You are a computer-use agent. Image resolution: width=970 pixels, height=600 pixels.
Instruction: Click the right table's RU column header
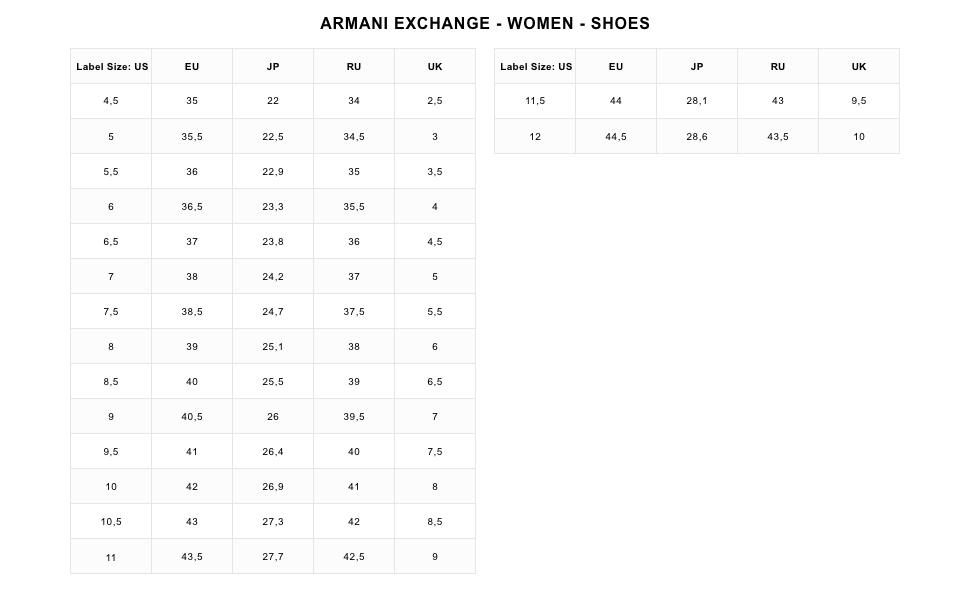(x=778, y=66)
